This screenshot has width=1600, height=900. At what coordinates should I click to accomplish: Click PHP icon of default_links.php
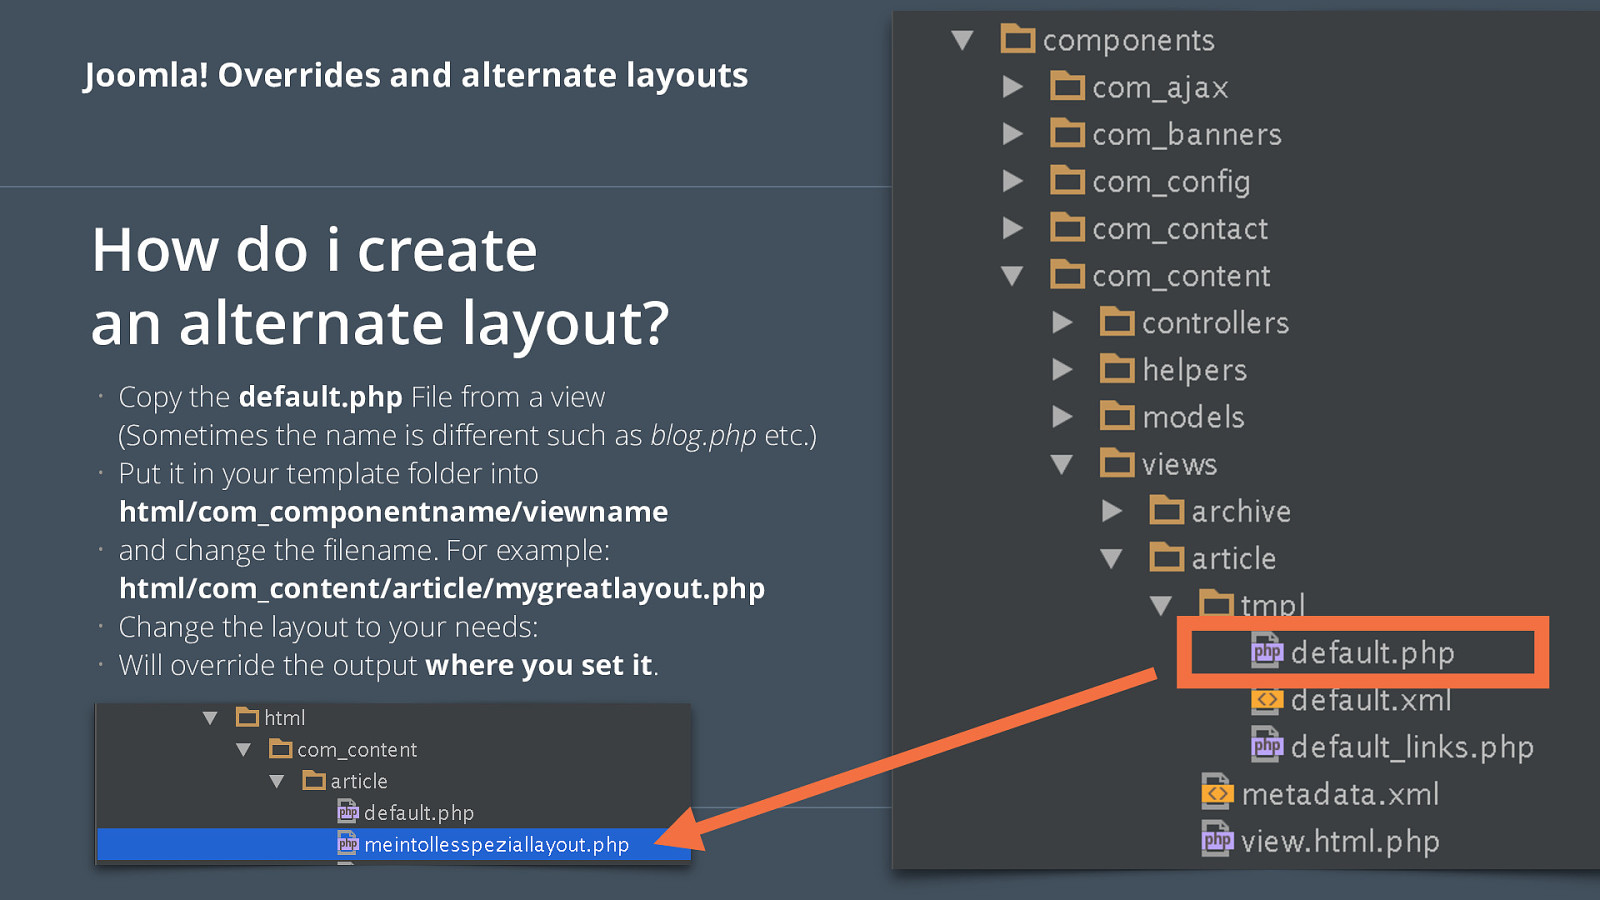point(1267,745)
